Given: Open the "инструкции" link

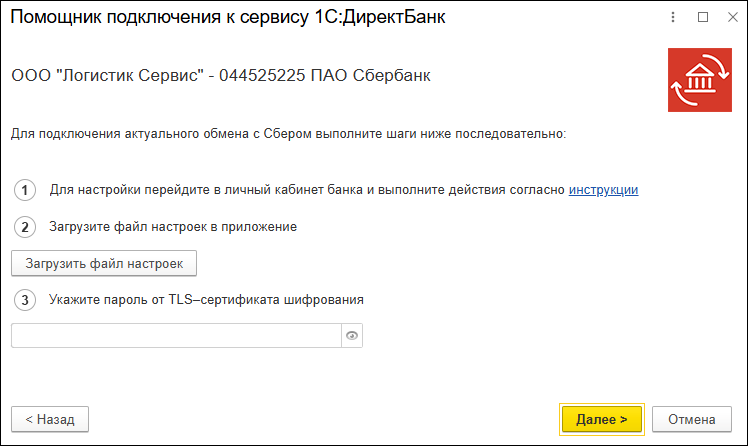Looking at the screenshot, I should coord(603,190).
